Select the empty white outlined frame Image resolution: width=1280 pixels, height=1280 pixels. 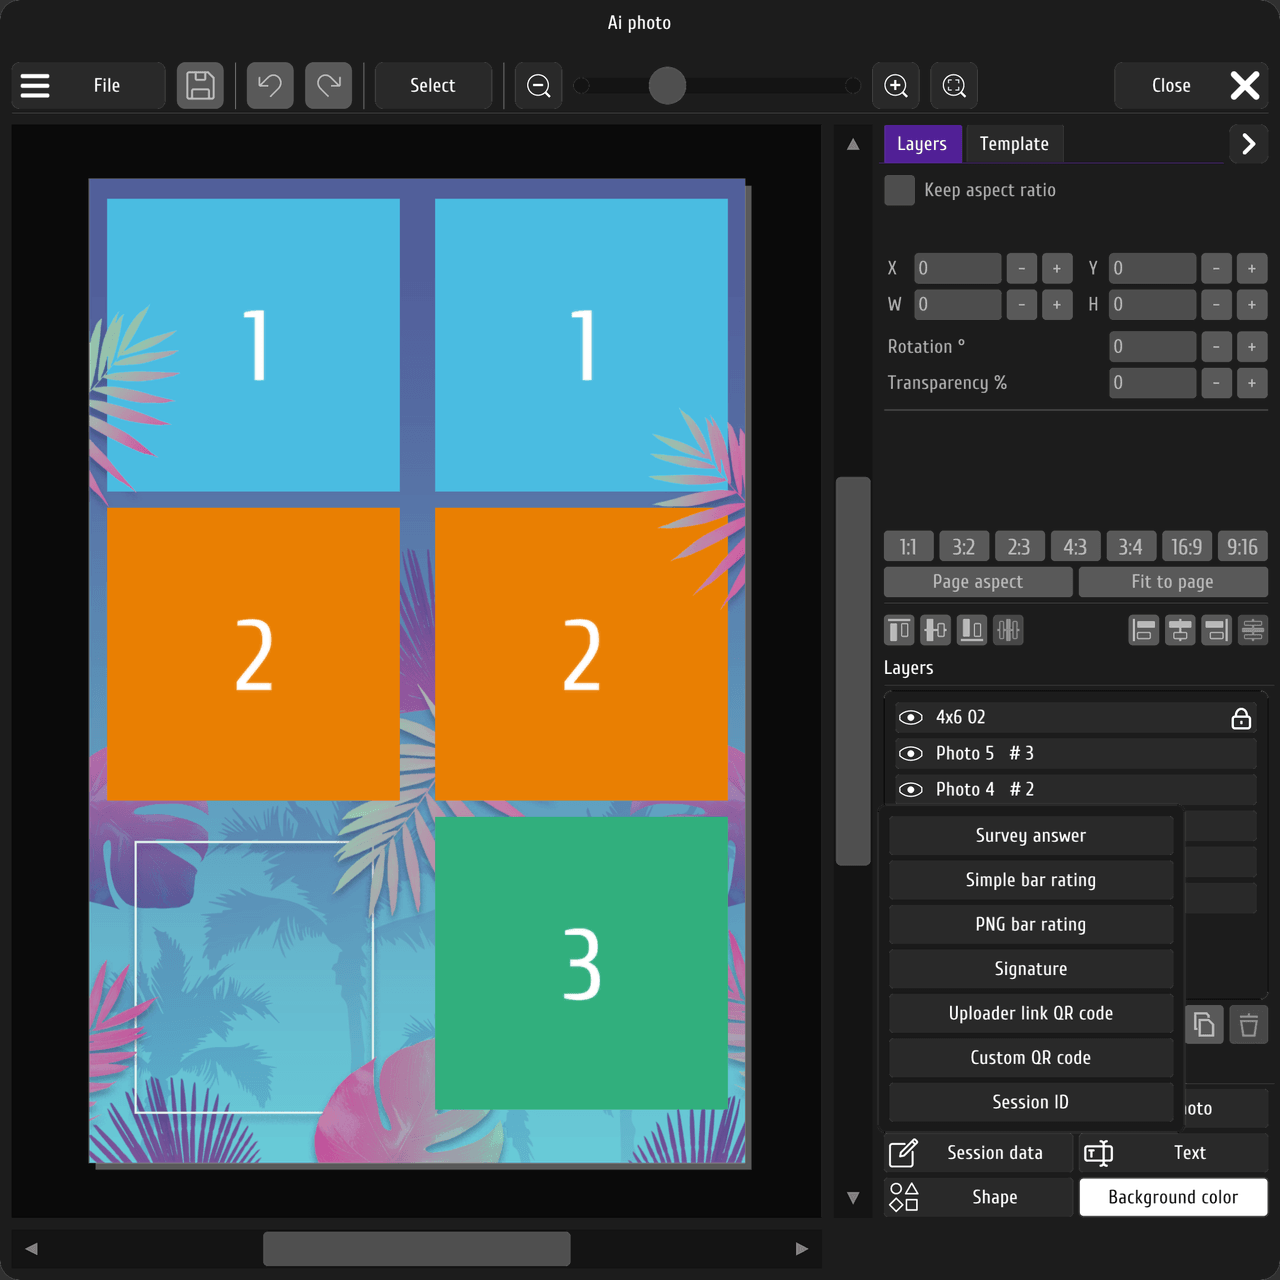click(x=254, y=977)
